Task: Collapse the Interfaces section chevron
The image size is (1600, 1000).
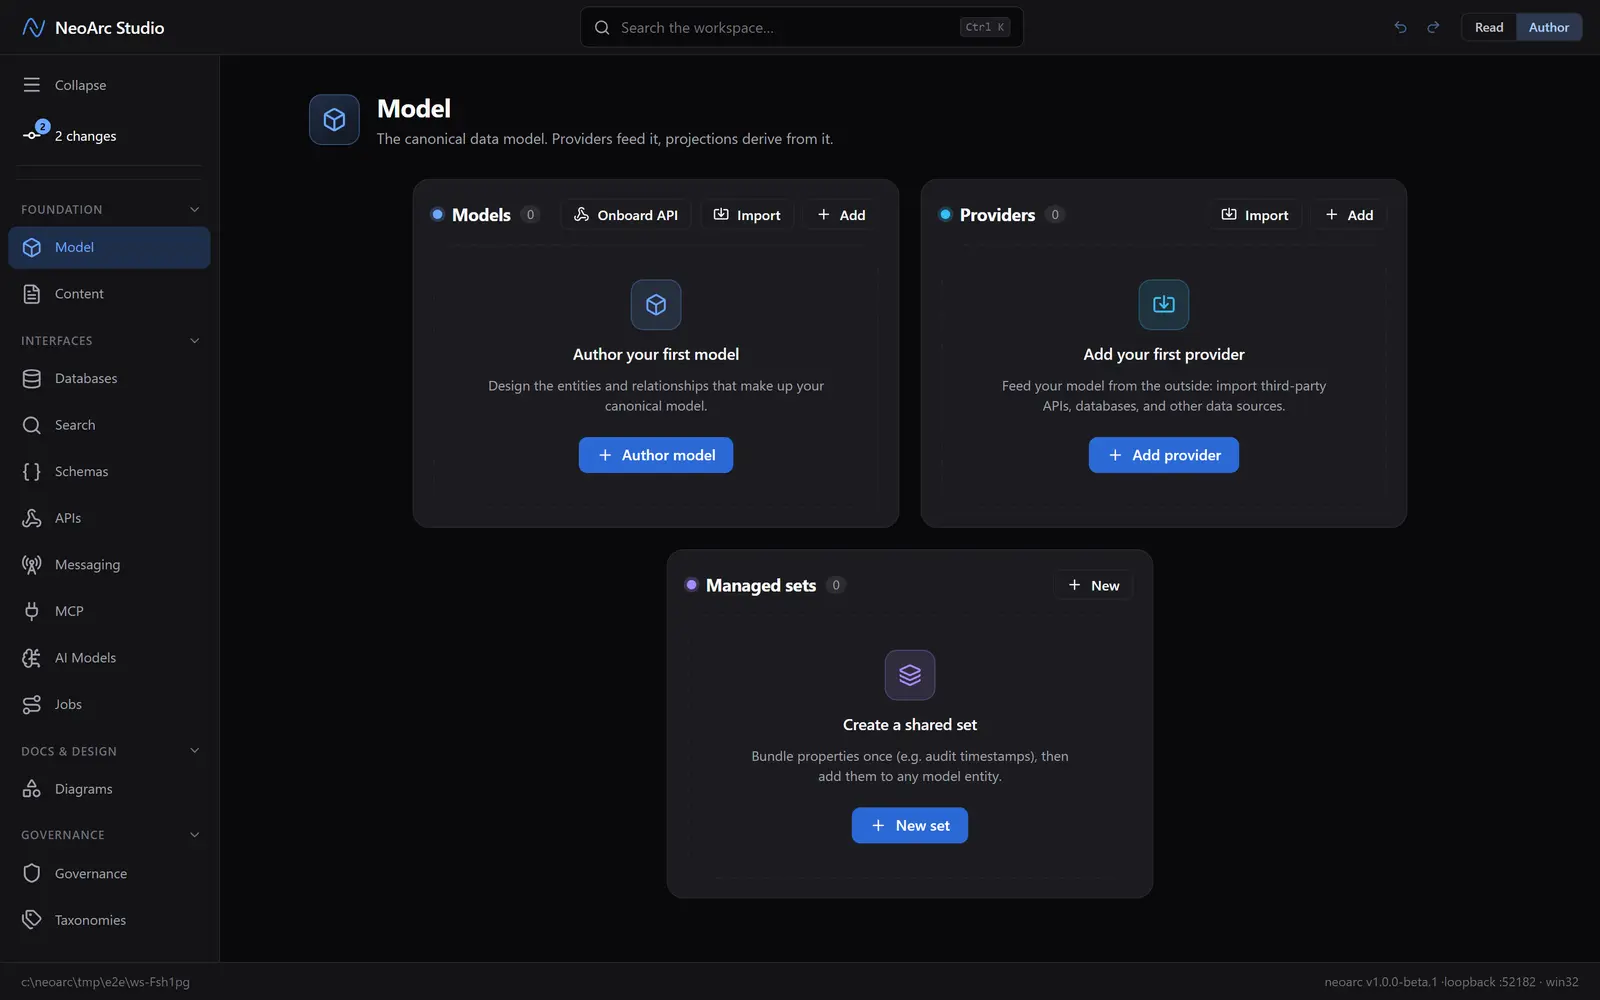Action: (194, 341)
